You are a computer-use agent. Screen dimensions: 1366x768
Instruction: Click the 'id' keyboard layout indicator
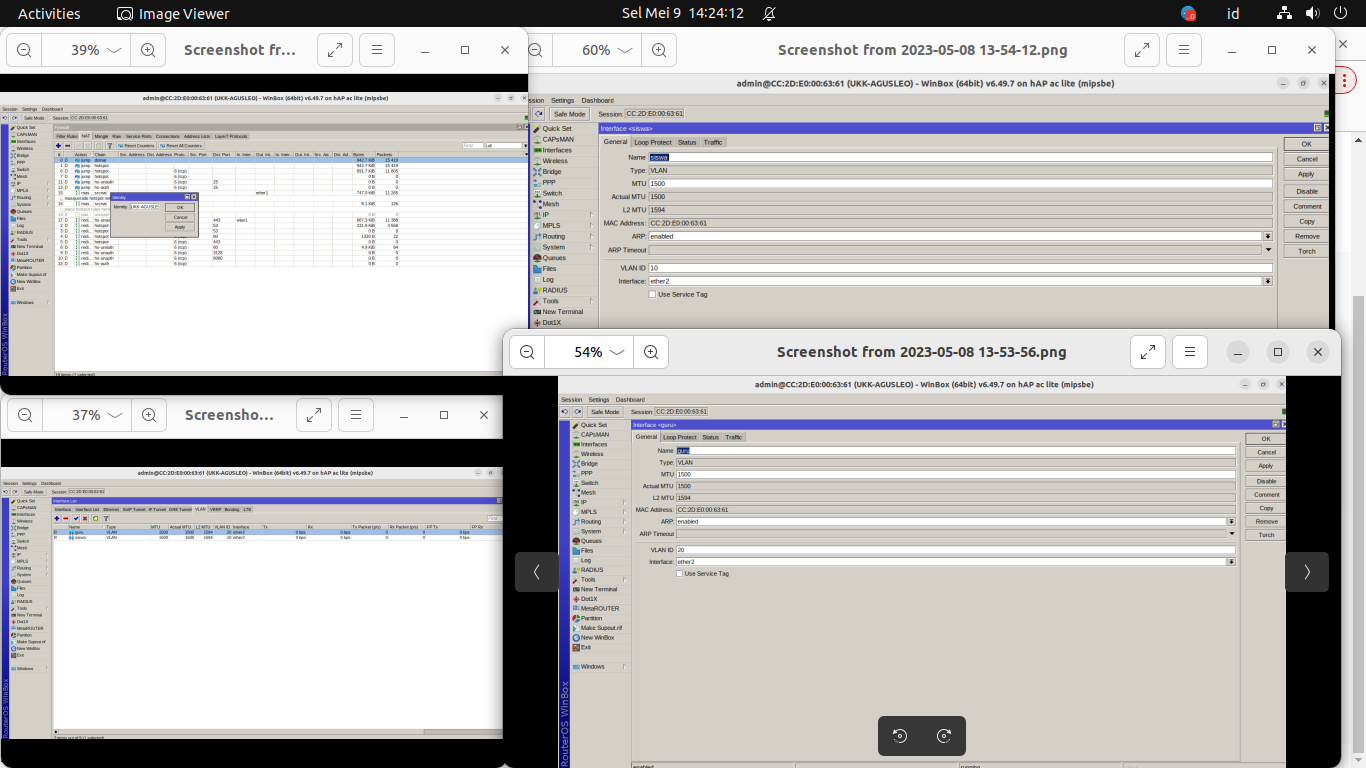click(1233, 14)
